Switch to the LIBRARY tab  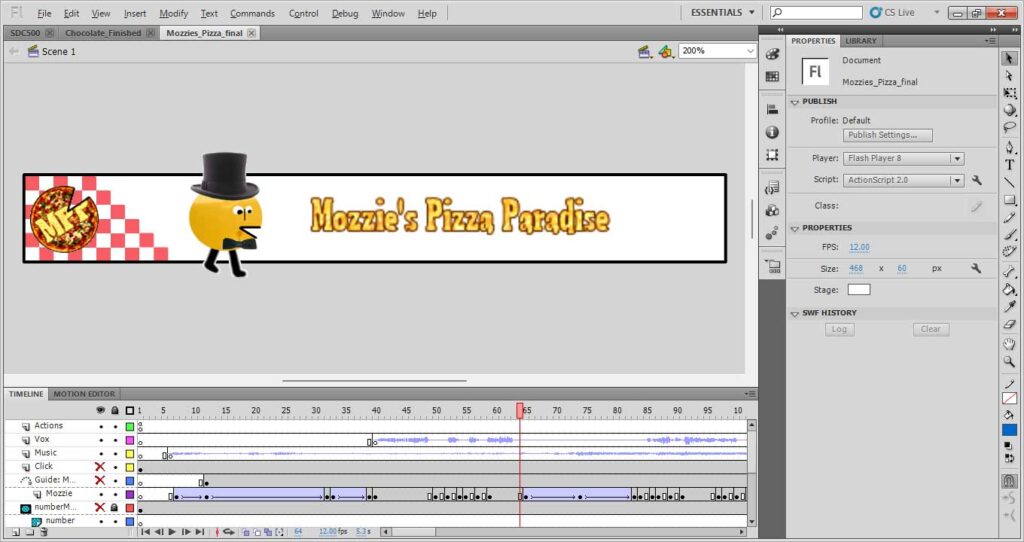(861, 40)
